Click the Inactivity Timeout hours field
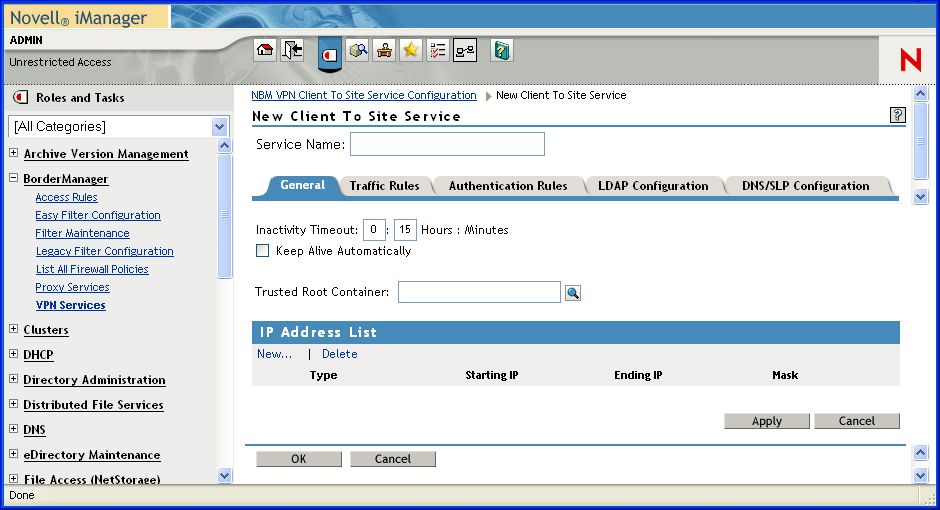 click(x=374, y=230)
